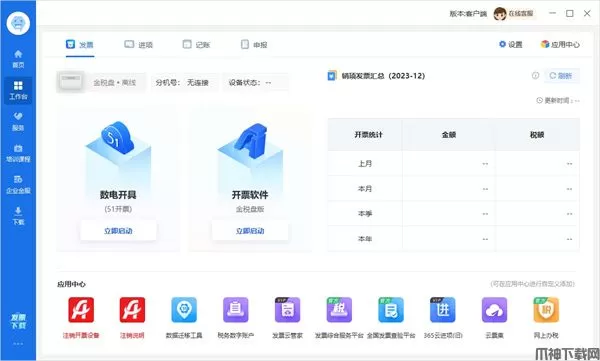This screenshot has height=361, width=600.
Task: Switch to the 发票 tab
Action: click(x=80, y=45)
